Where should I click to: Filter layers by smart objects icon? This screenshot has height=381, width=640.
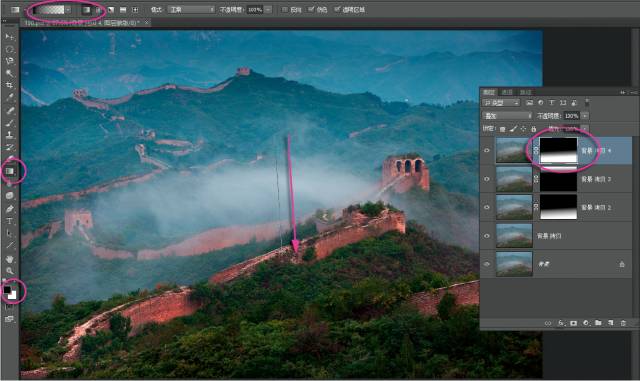pyautogui.click(x=574, y=103)
